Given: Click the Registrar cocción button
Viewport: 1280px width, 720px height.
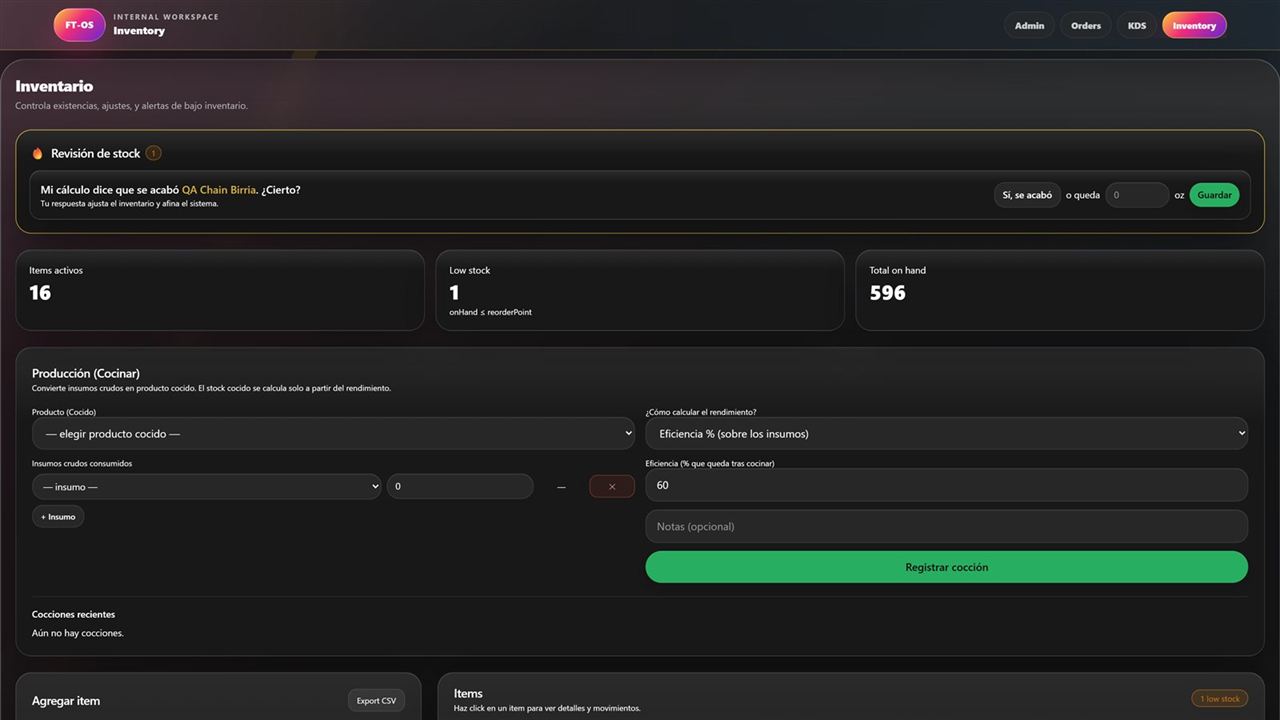Looking at the screenshot, I should point(946,567).
